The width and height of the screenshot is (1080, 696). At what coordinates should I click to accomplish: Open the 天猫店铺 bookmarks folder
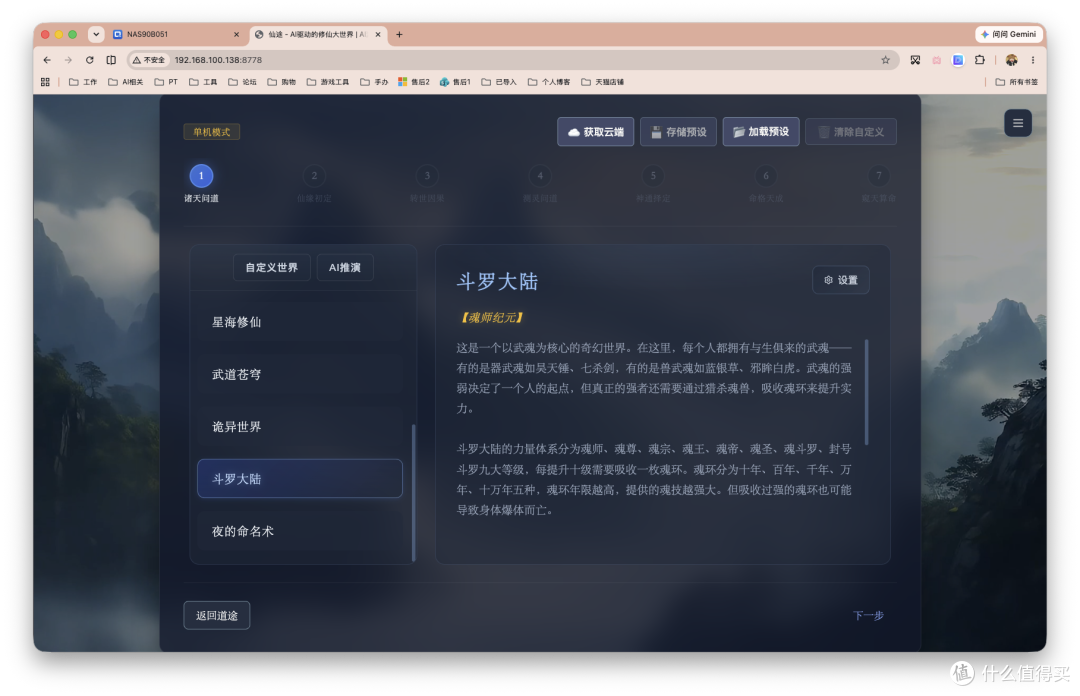tap(603, 82)
